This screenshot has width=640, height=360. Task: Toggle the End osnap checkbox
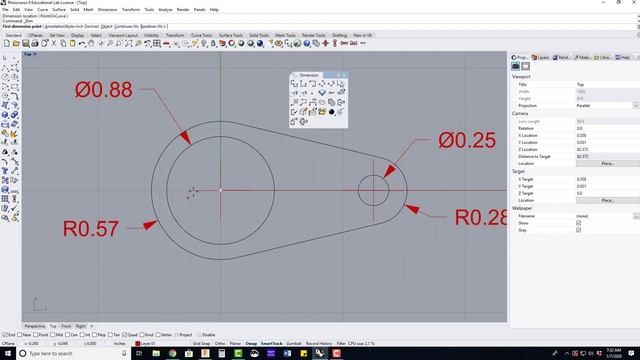click(x=5, y=335)
